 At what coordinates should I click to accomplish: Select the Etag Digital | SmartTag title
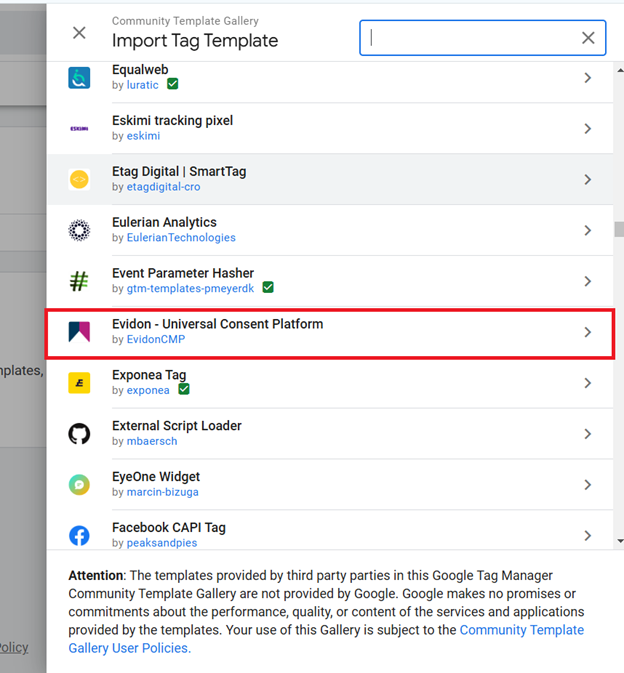pos(179,171)
